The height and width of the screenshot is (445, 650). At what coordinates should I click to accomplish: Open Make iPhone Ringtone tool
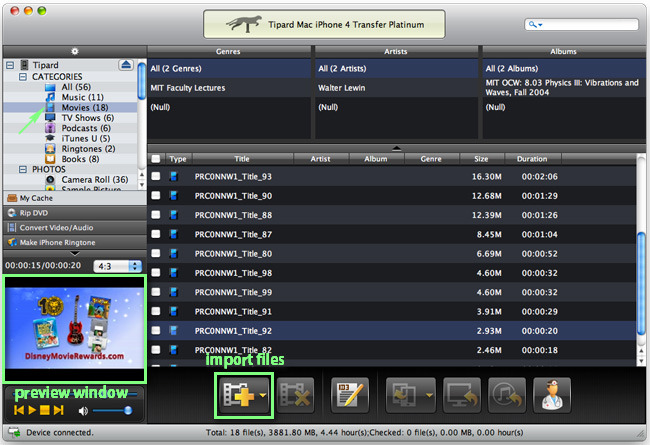(75, 242)
